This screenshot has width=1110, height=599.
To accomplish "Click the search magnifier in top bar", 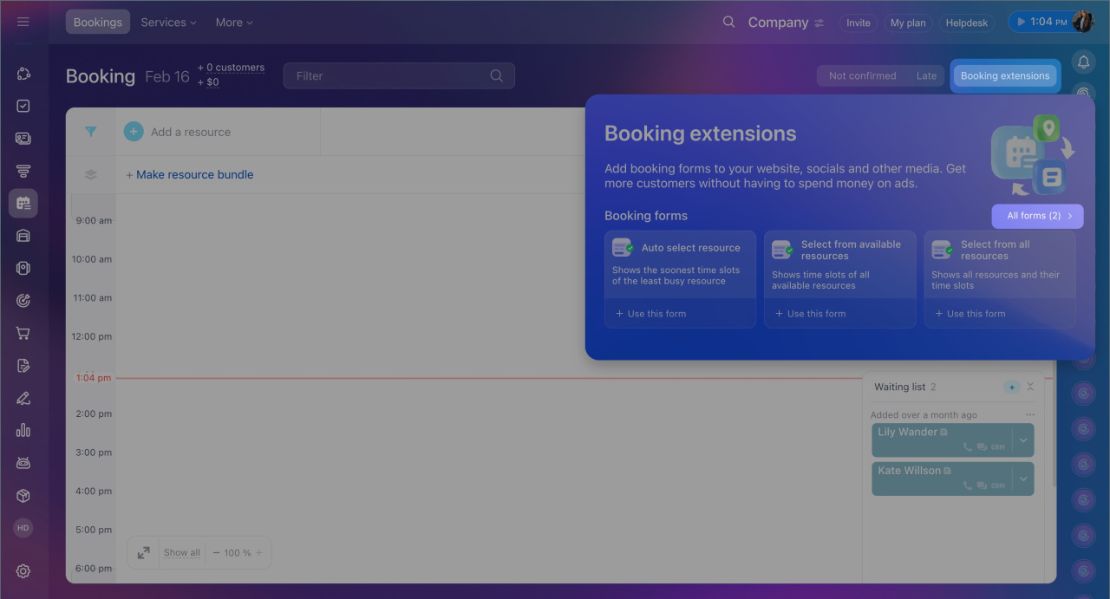I will click(728, 22).
